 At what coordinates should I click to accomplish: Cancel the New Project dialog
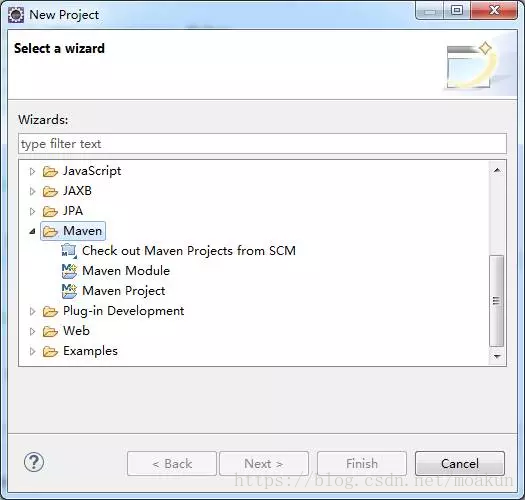tap(460, 463)
